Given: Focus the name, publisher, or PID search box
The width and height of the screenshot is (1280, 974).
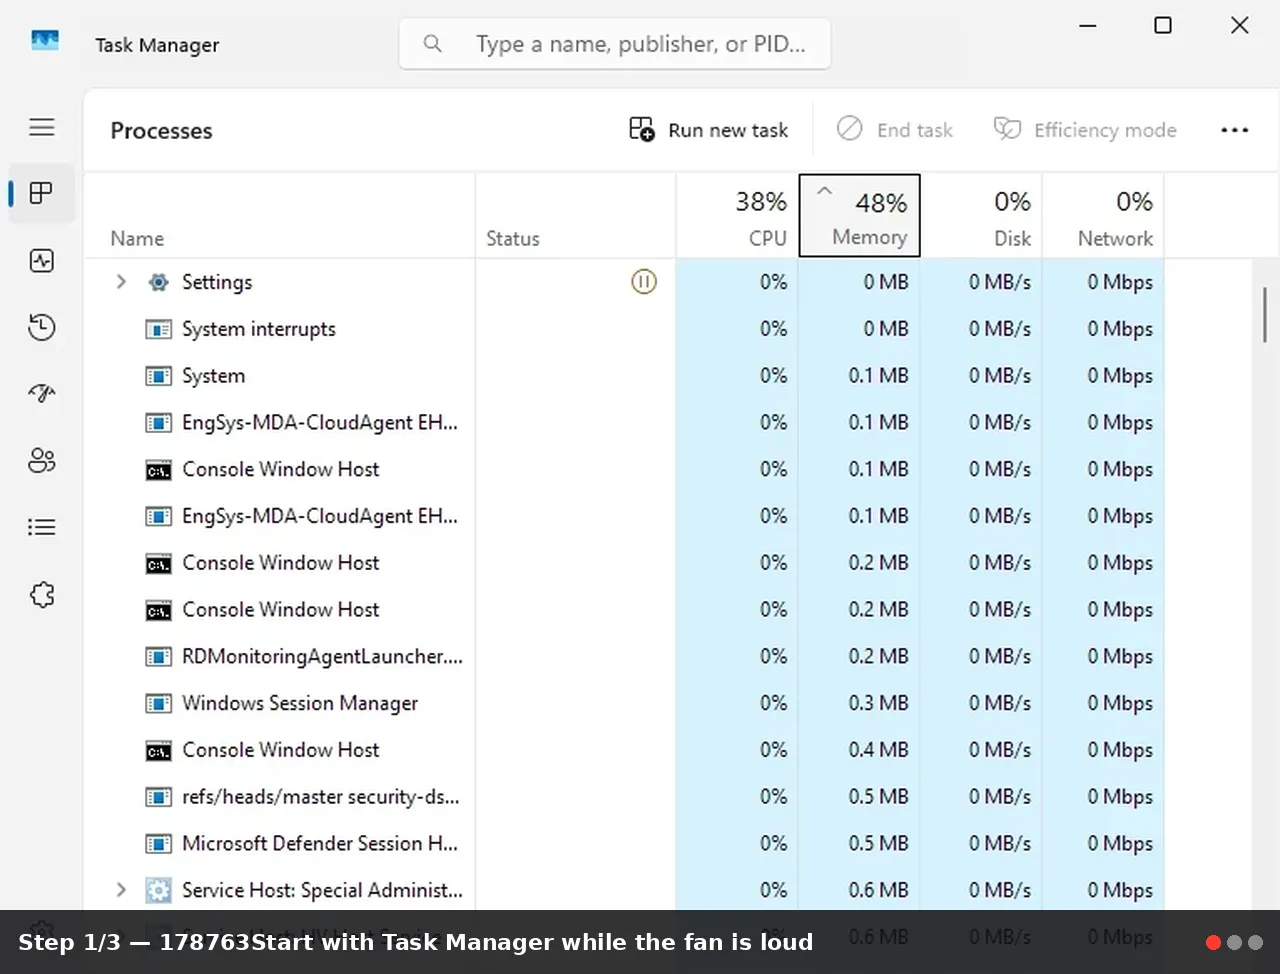Looking at the screenshot, I should (x=615, y=44).
